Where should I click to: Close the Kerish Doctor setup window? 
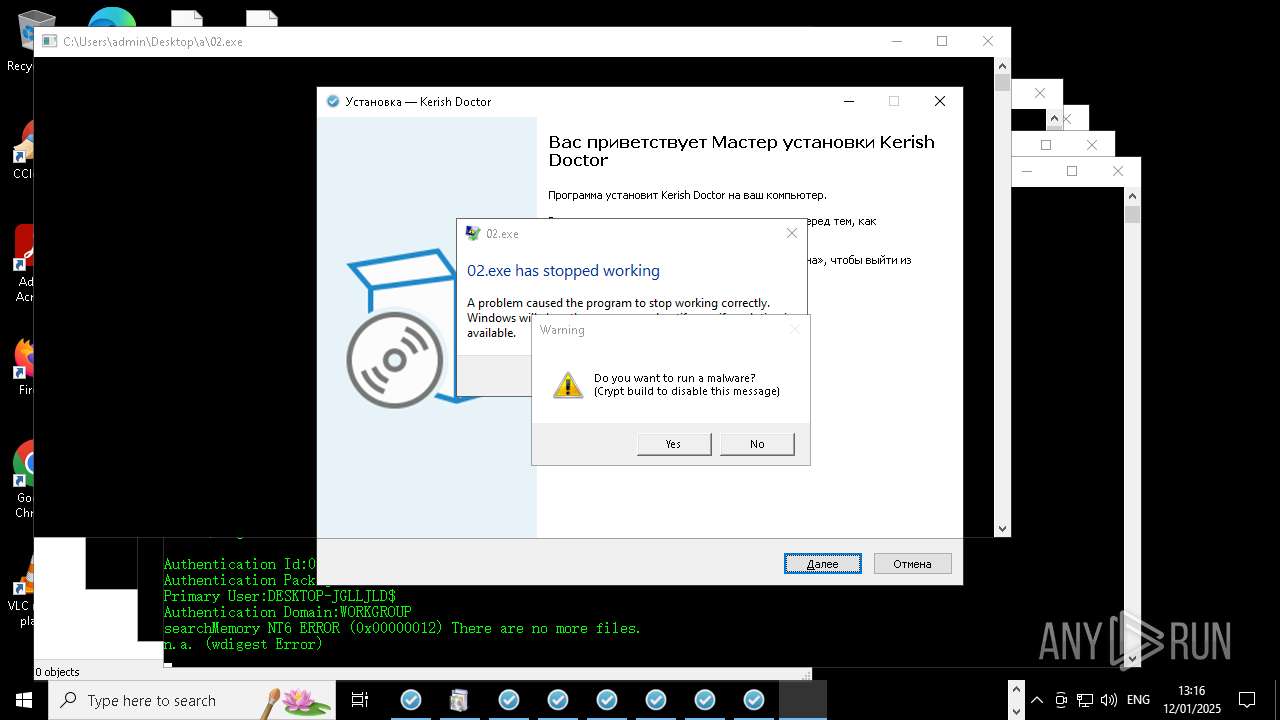pos(939,101)
